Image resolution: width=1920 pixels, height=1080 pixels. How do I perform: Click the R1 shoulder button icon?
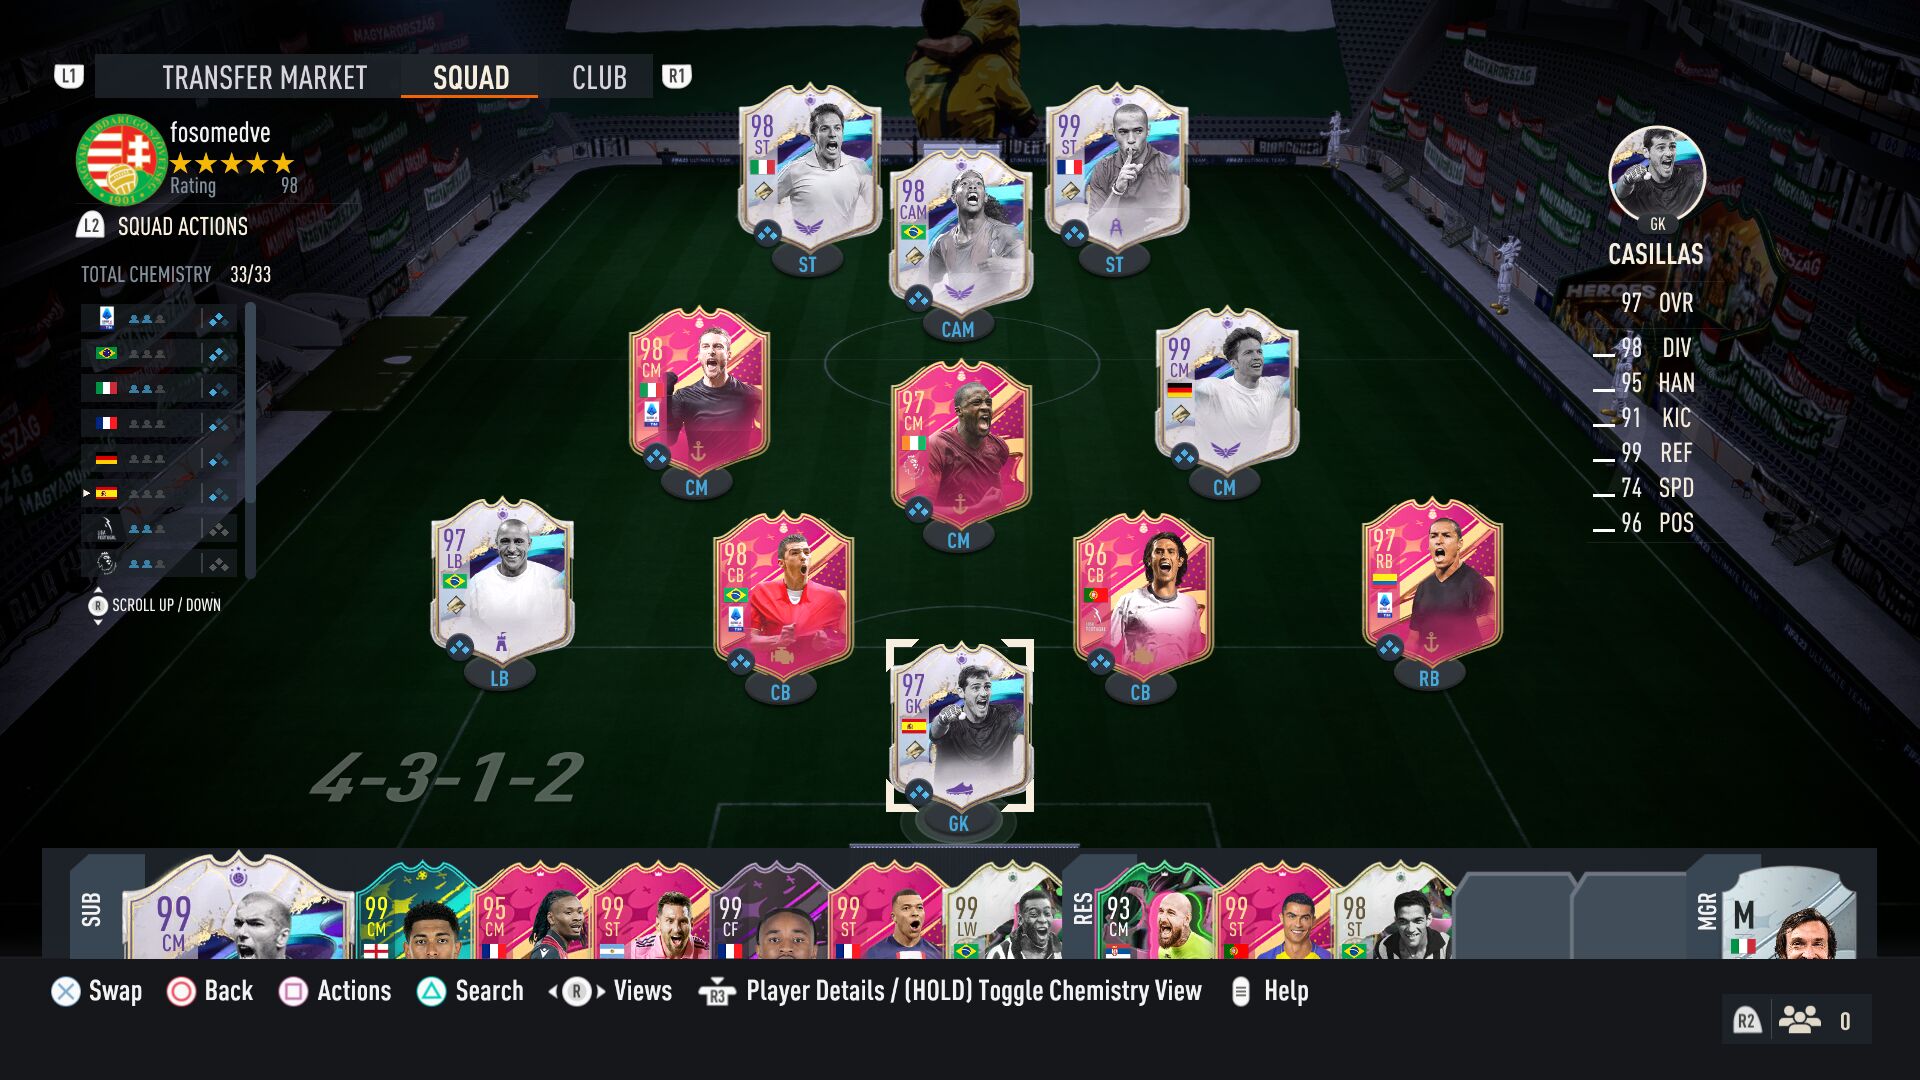(677, 76)
